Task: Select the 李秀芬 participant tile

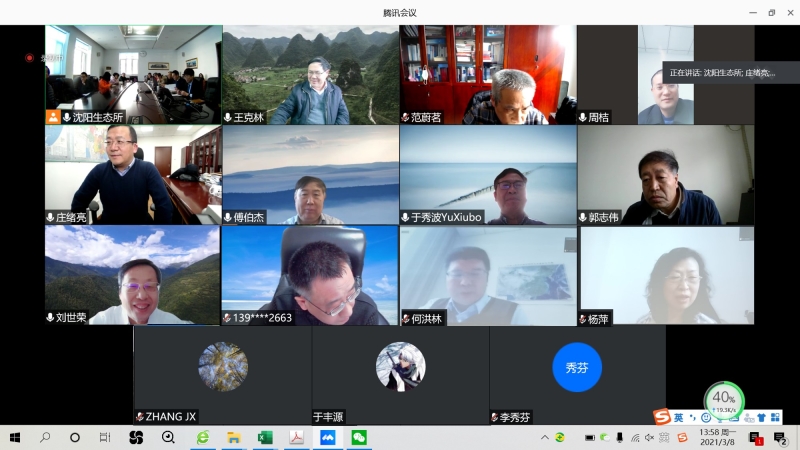Action: (577, 375)
